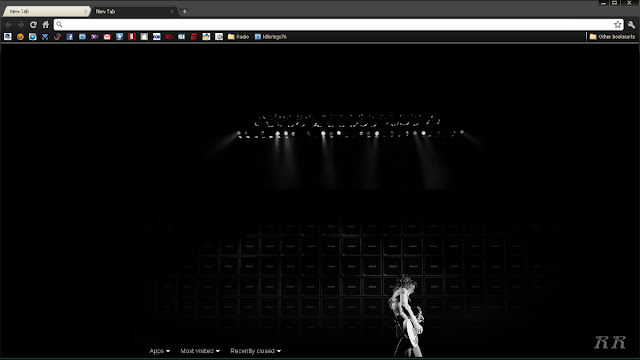Click the address bar field
This screenshot has height=360, width=640.
pyautogui.click(x=338, y=24)
